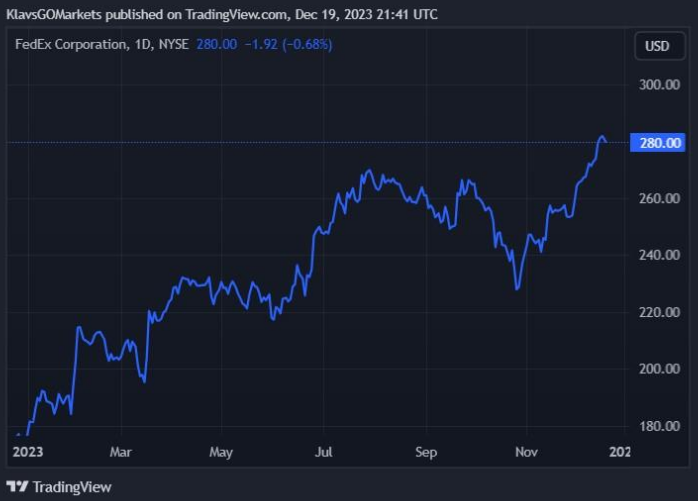Click the KlavsGOMarkets published header text

coord(222,14)
